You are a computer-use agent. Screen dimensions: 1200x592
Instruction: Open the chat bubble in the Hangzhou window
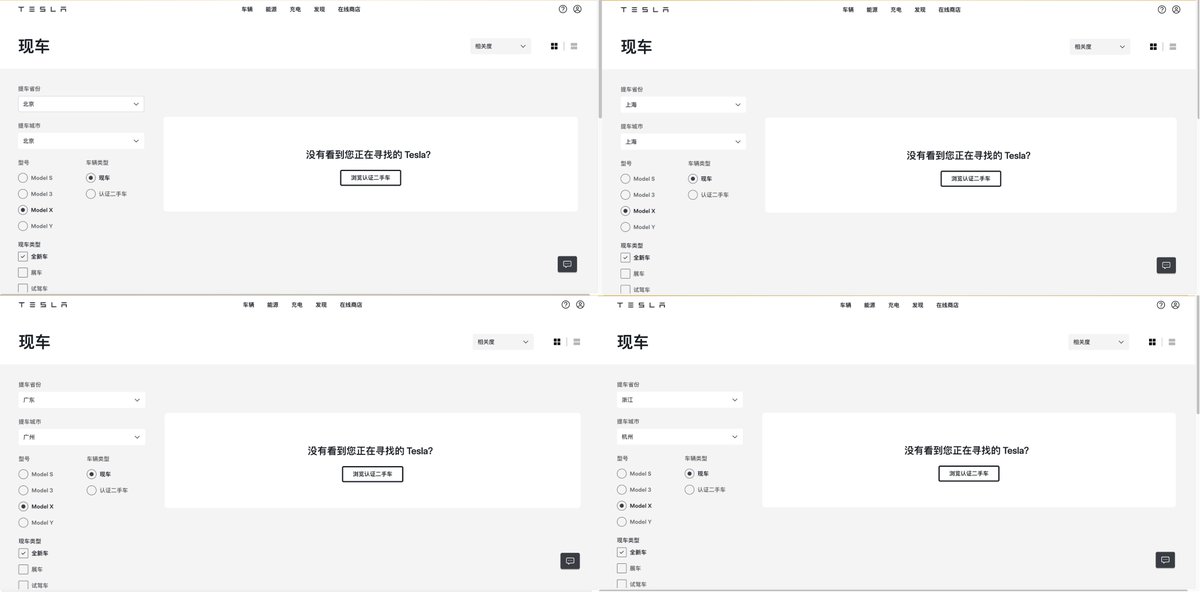pos(1165,560)
